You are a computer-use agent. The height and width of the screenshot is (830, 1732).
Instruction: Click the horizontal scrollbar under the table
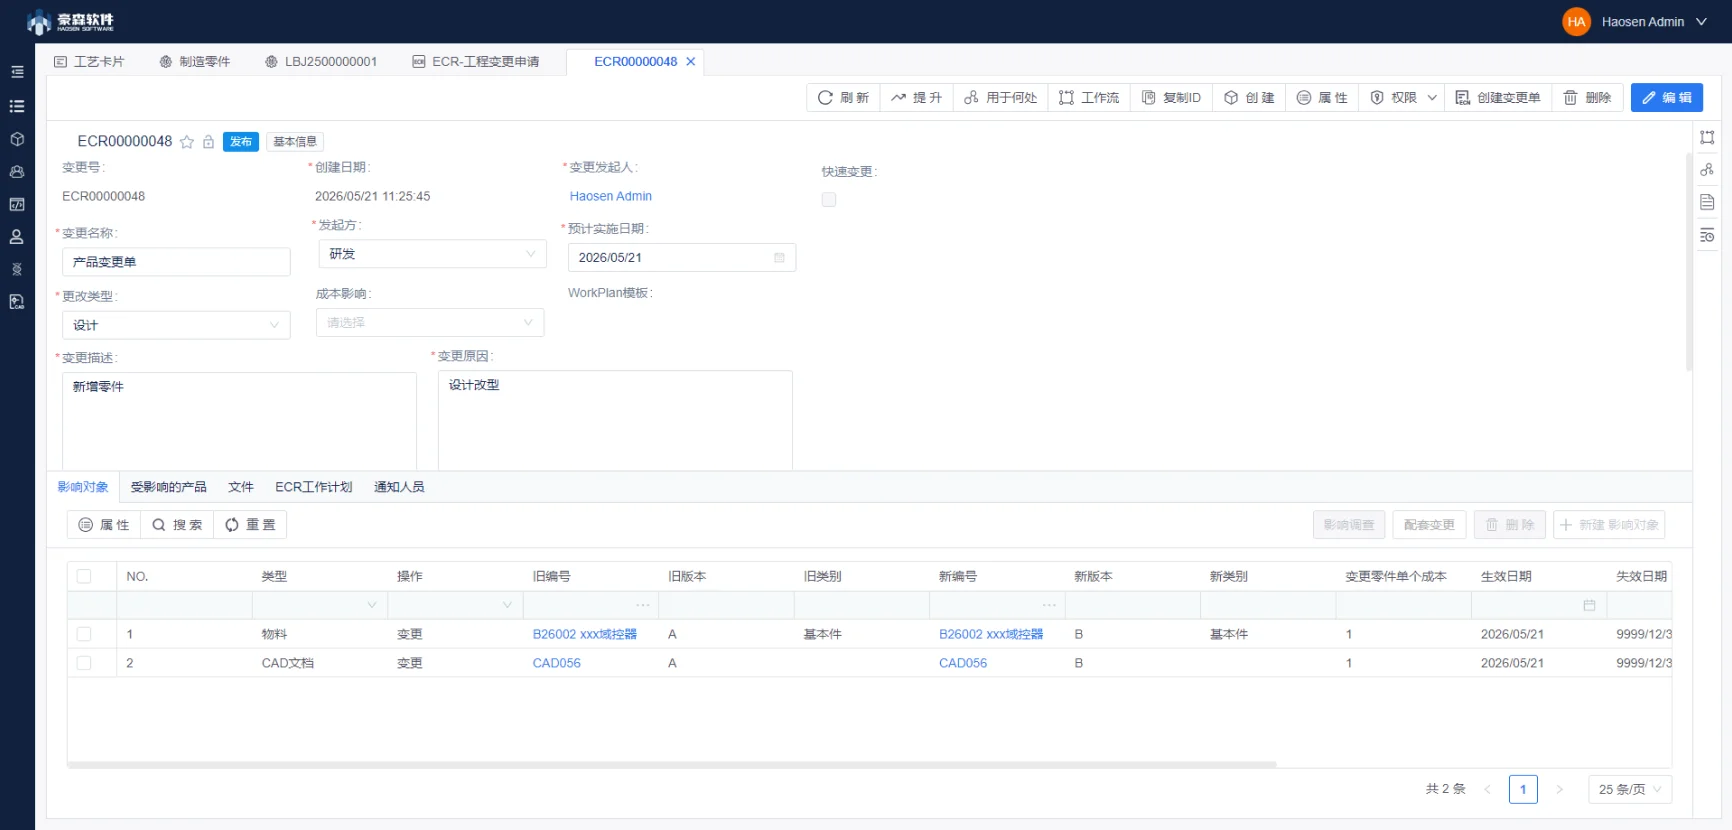(x=671, y=764)
